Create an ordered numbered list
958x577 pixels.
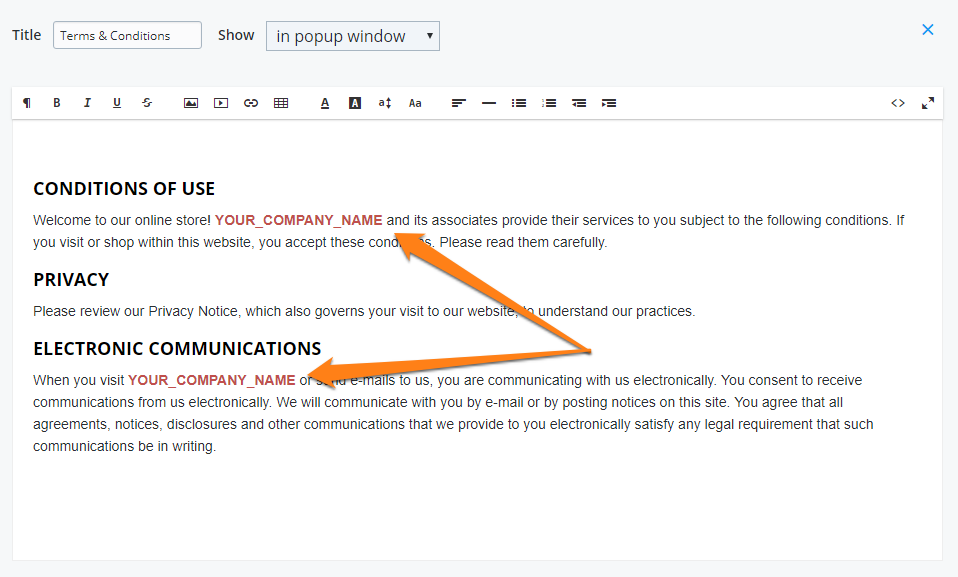point(549,102)
